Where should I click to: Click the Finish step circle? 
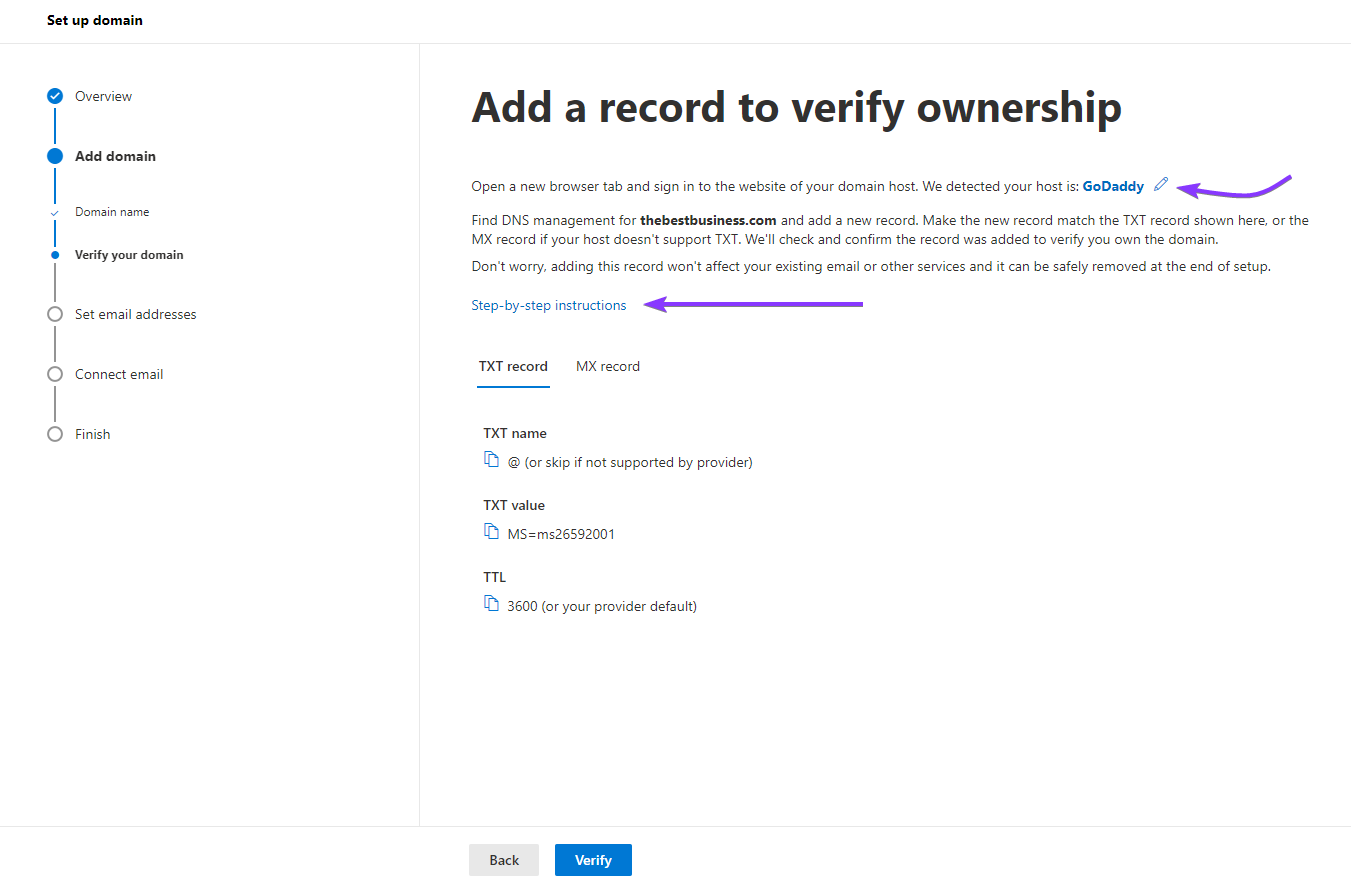[x=55, y=434]
